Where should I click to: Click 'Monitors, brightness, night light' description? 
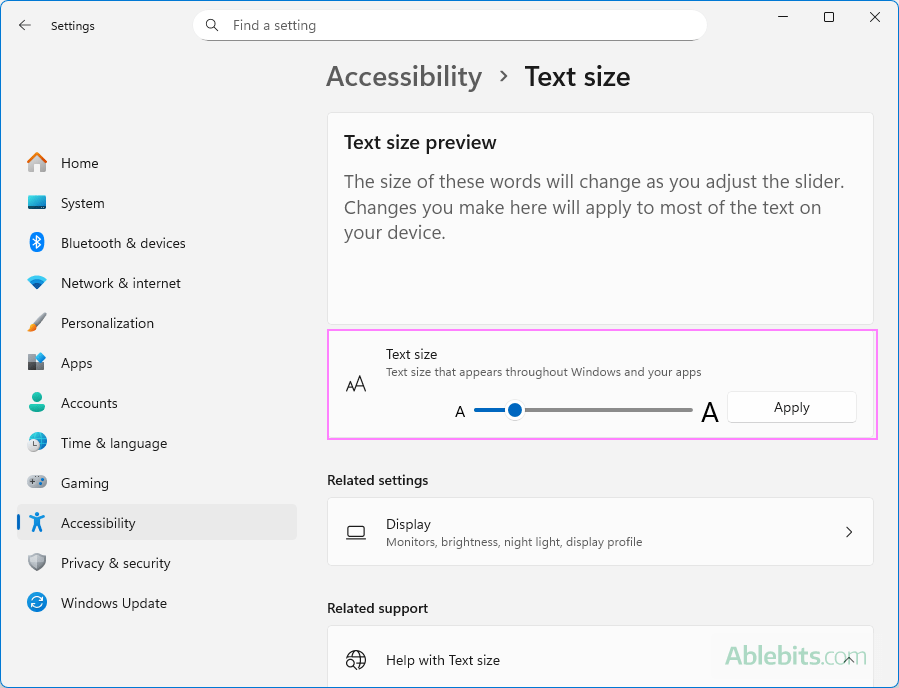[x=514, y=542]
